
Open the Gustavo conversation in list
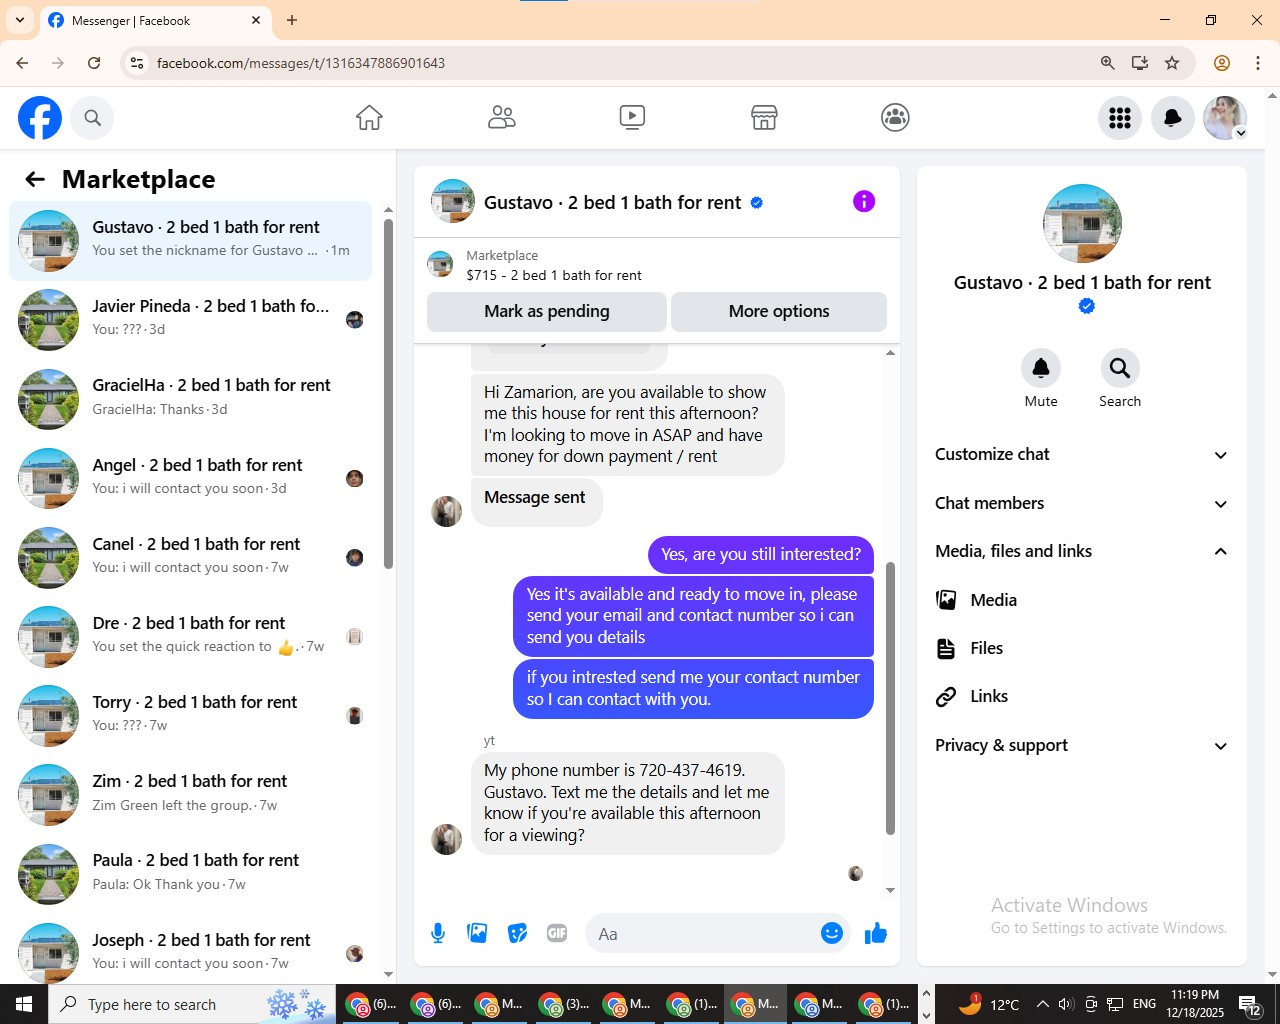coord(190,240)
